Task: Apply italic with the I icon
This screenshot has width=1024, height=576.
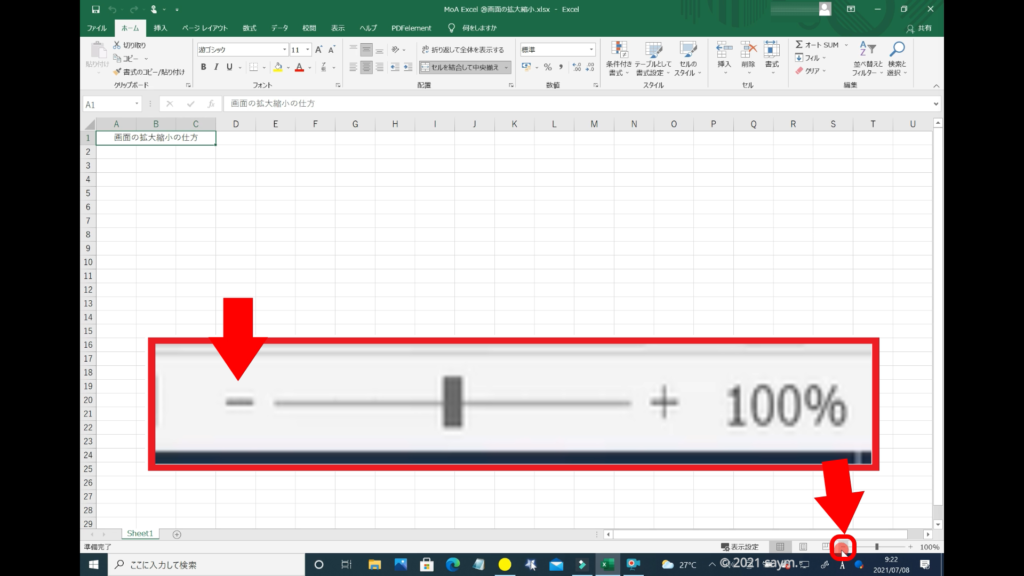Action: click(x=216, y=67)
